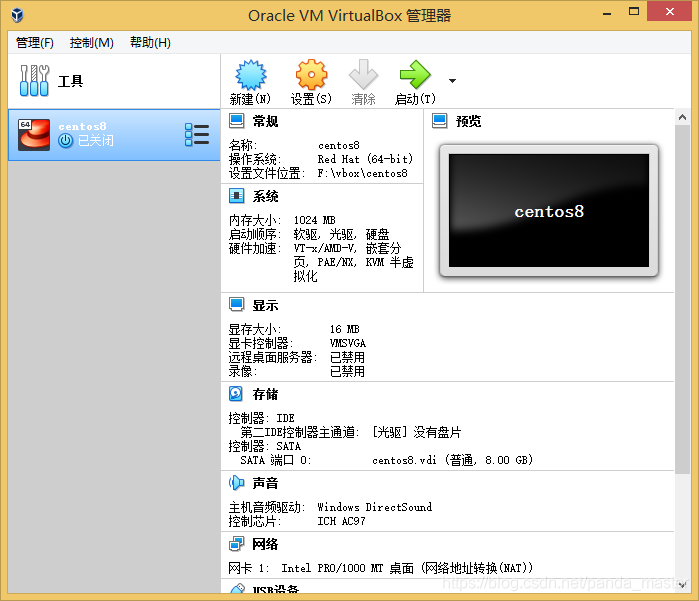
Task: Click the boot order '软驱, 光驱, 硬盘' value
Action: 341,235
